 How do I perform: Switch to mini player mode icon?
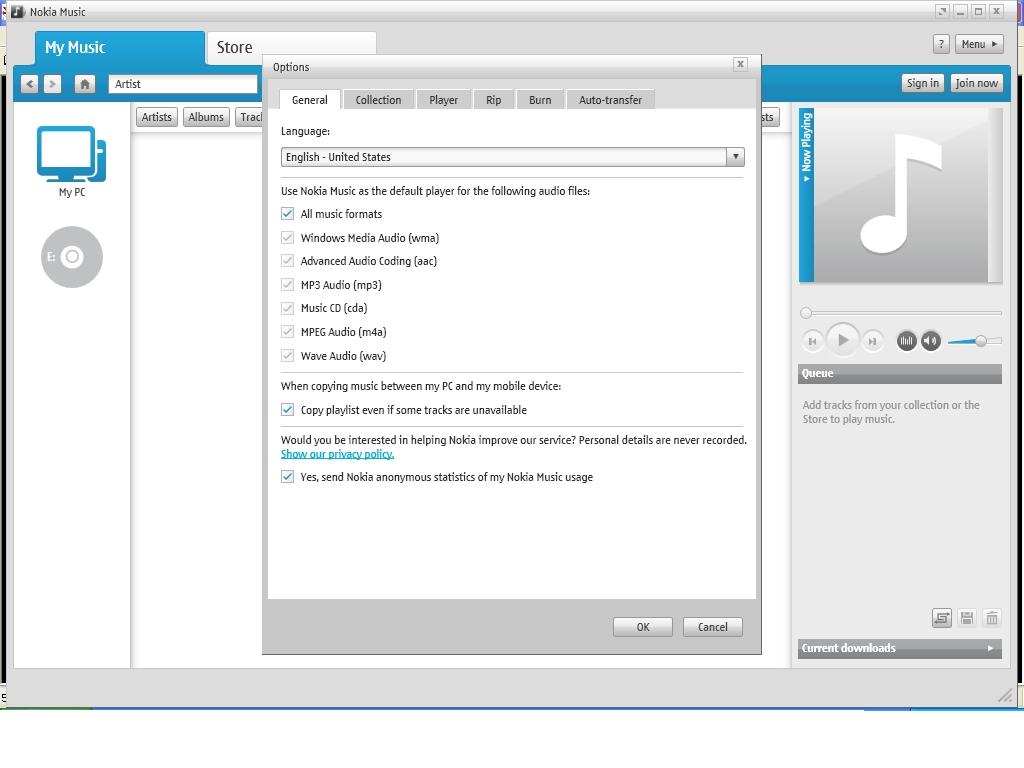(942, 11)
